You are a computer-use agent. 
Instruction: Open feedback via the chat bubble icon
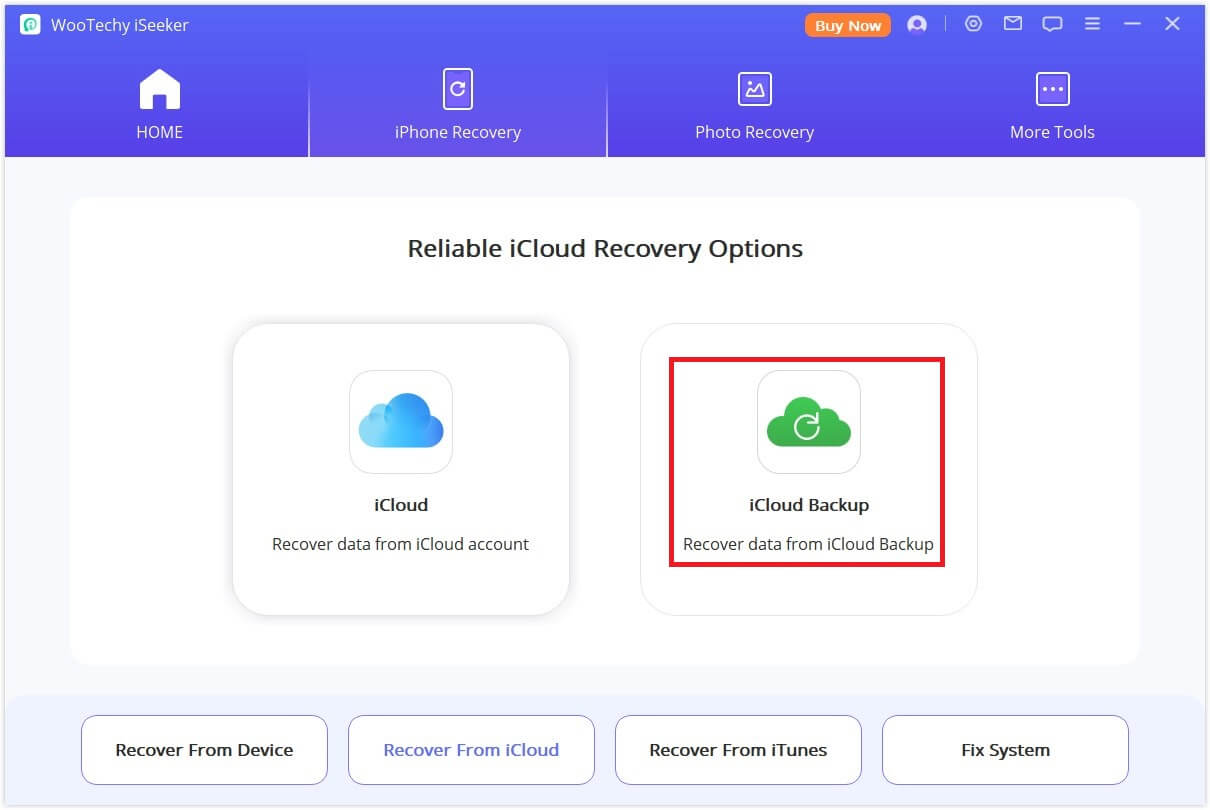[1052, 23]
